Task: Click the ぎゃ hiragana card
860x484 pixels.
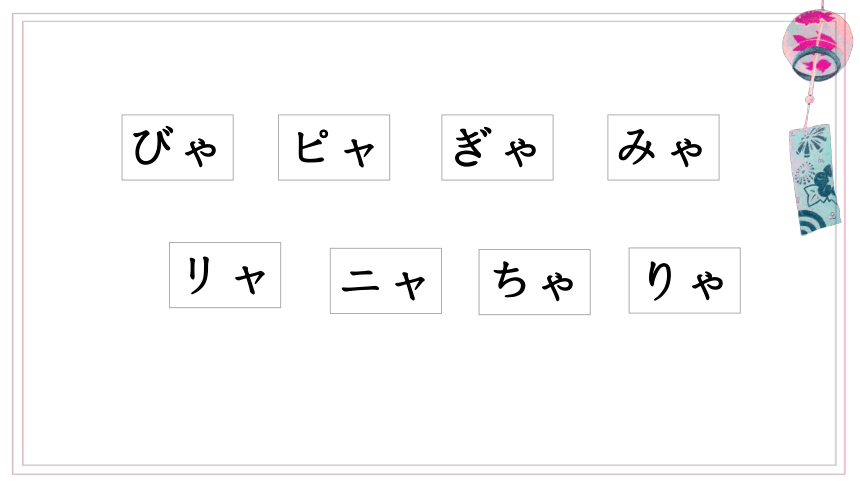Action: (497, 147)
